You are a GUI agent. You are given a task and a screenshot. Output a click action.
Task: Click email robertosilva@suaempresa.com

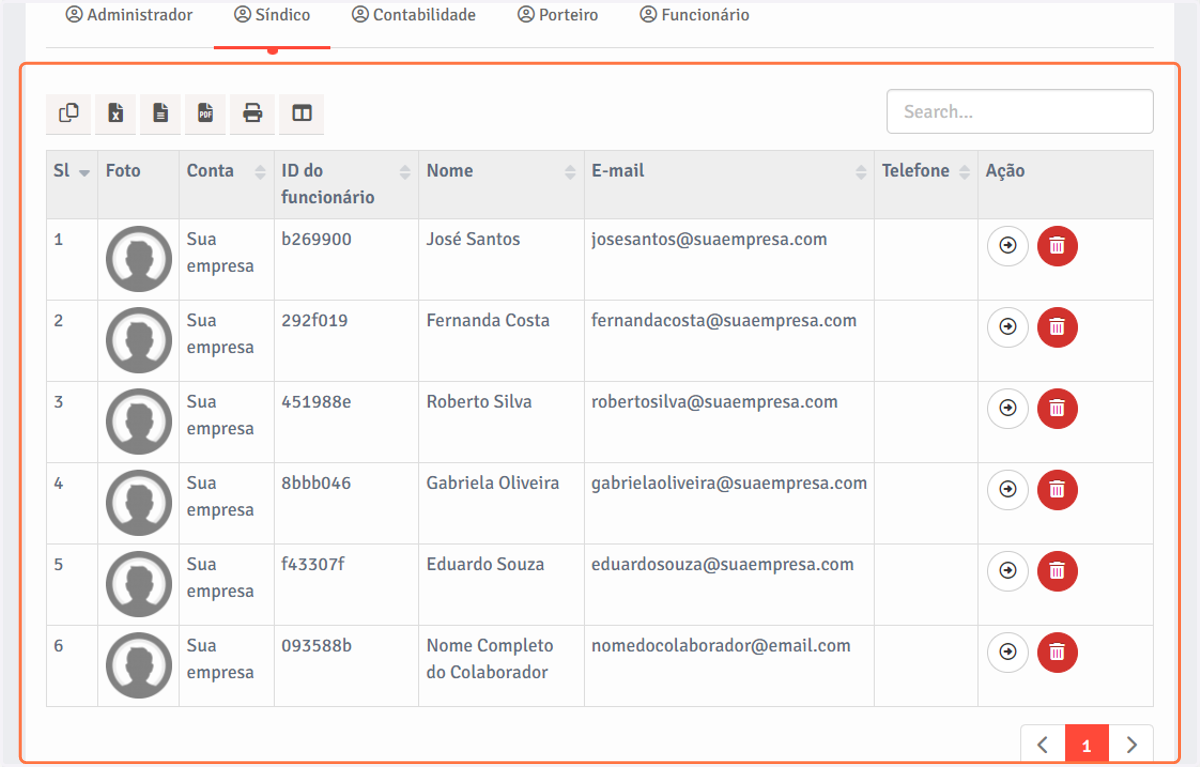714,402
